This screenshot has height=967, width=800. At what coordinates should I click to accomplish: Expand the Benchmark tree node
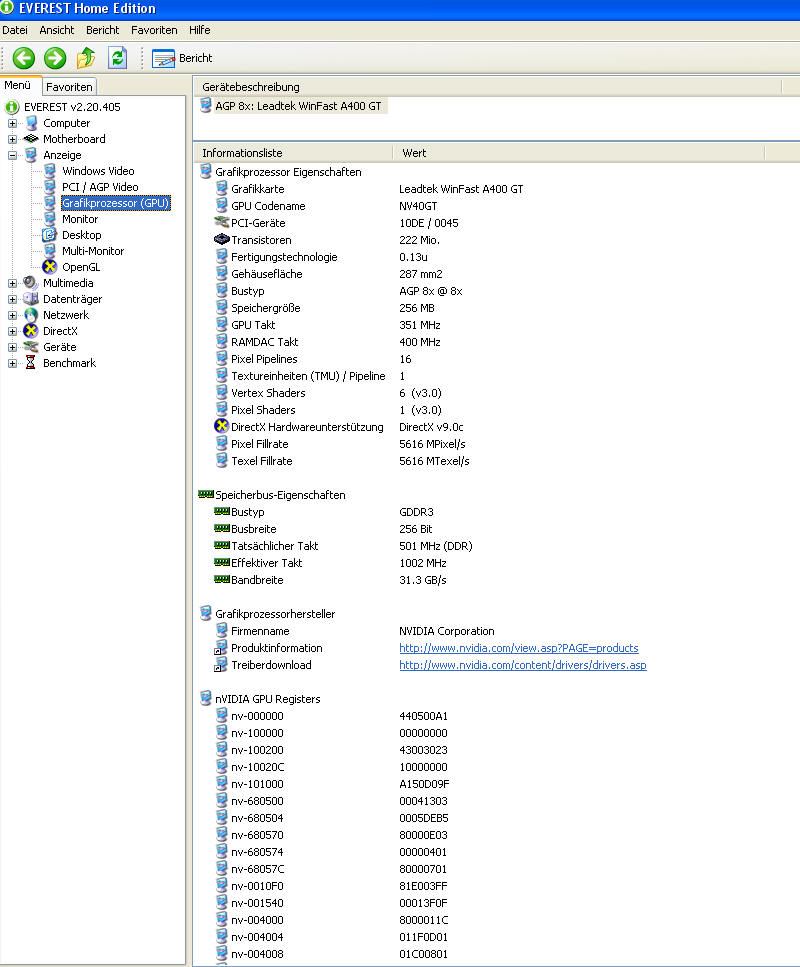tap(12, 363)
